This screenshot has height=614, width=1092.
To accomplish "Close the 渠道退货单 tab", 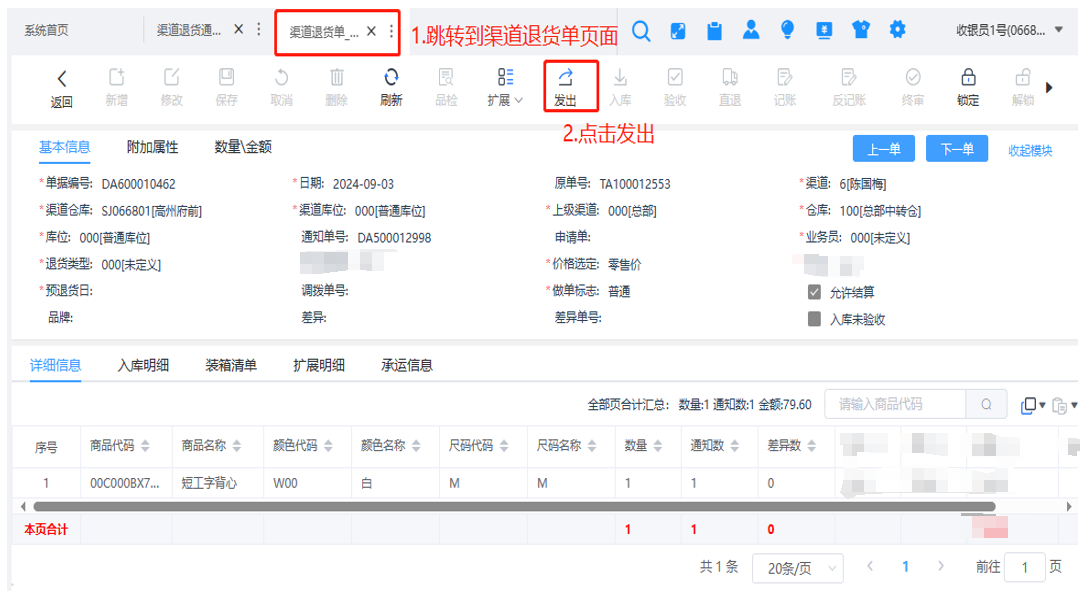I will (x=371, y=31).
